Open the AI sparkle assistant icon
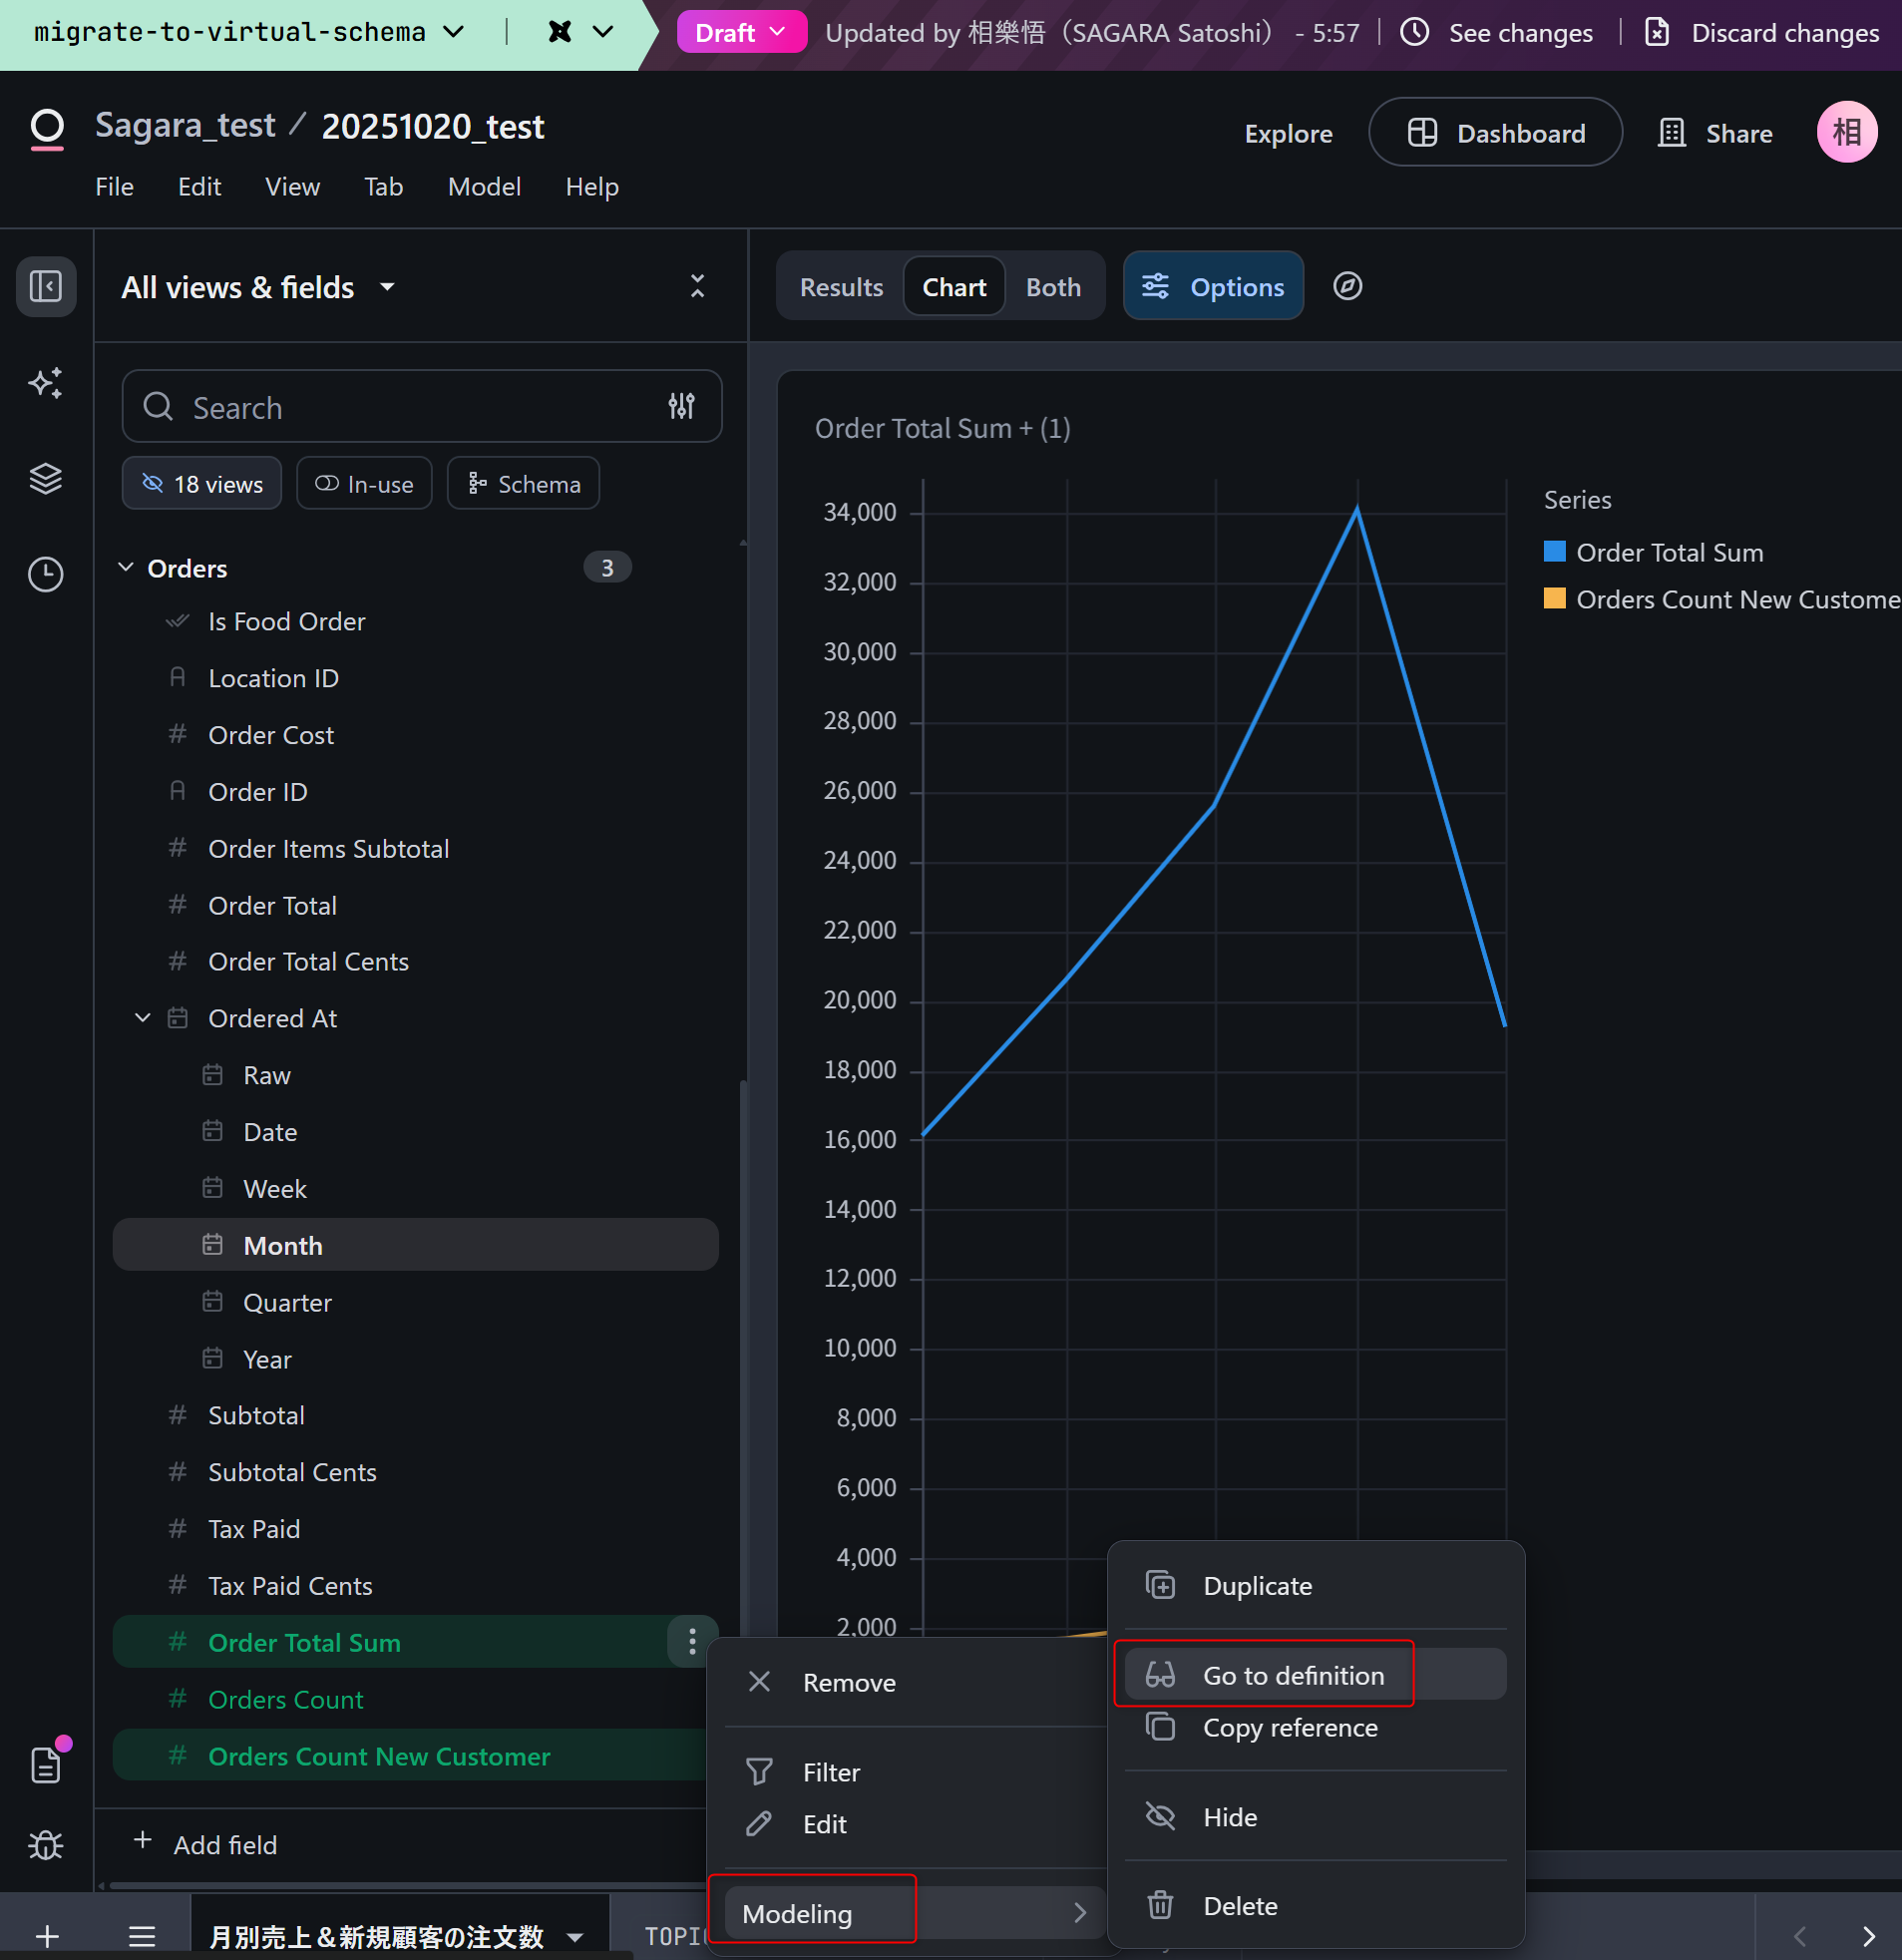The image size is (1902, 1960). [46, 383]
